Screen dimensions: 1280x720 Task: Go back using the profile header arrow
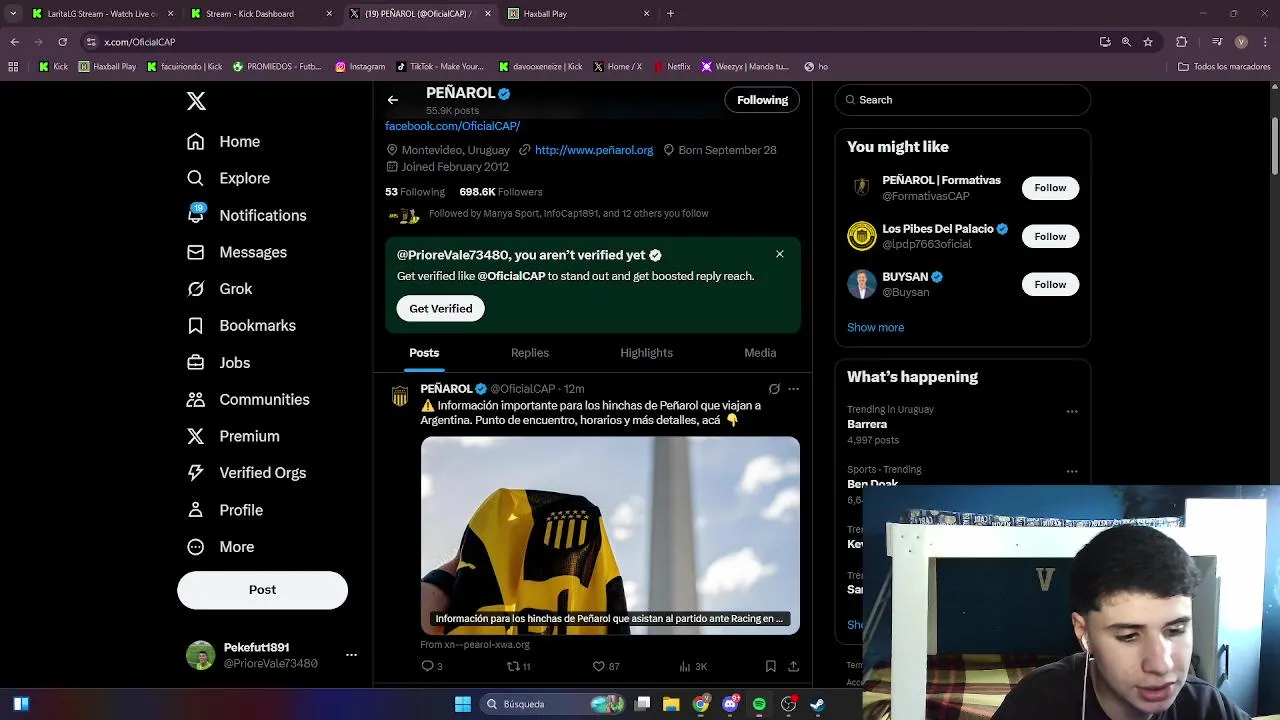(393, 100)
